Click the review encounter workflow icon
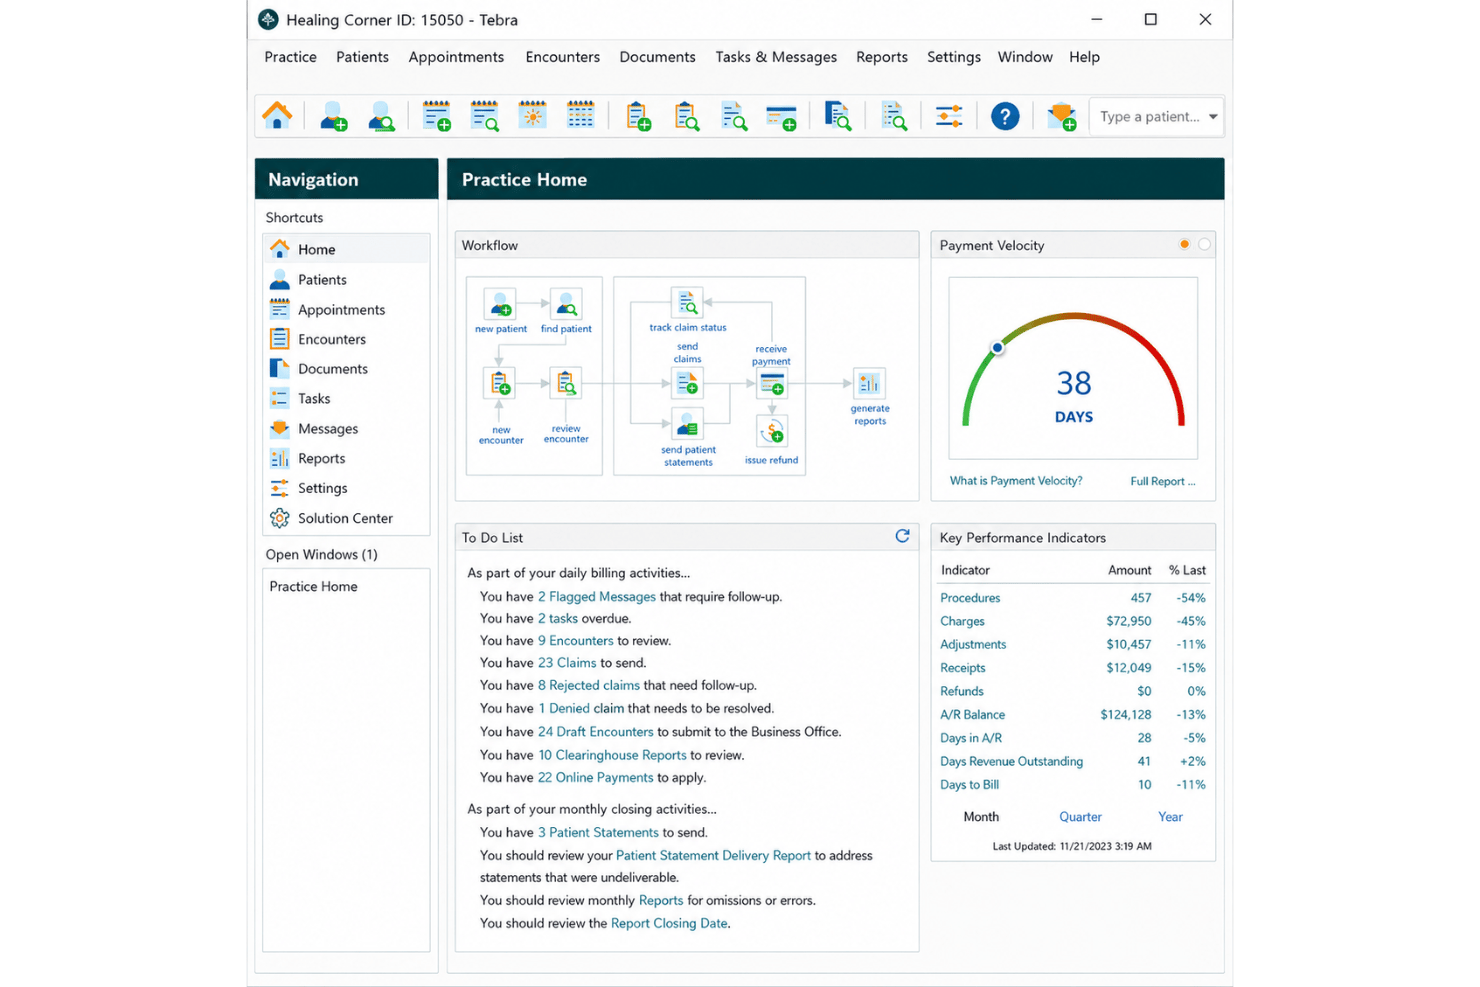Image resolution: width=1480 pixels, height=987 pixels. [566, 383]
